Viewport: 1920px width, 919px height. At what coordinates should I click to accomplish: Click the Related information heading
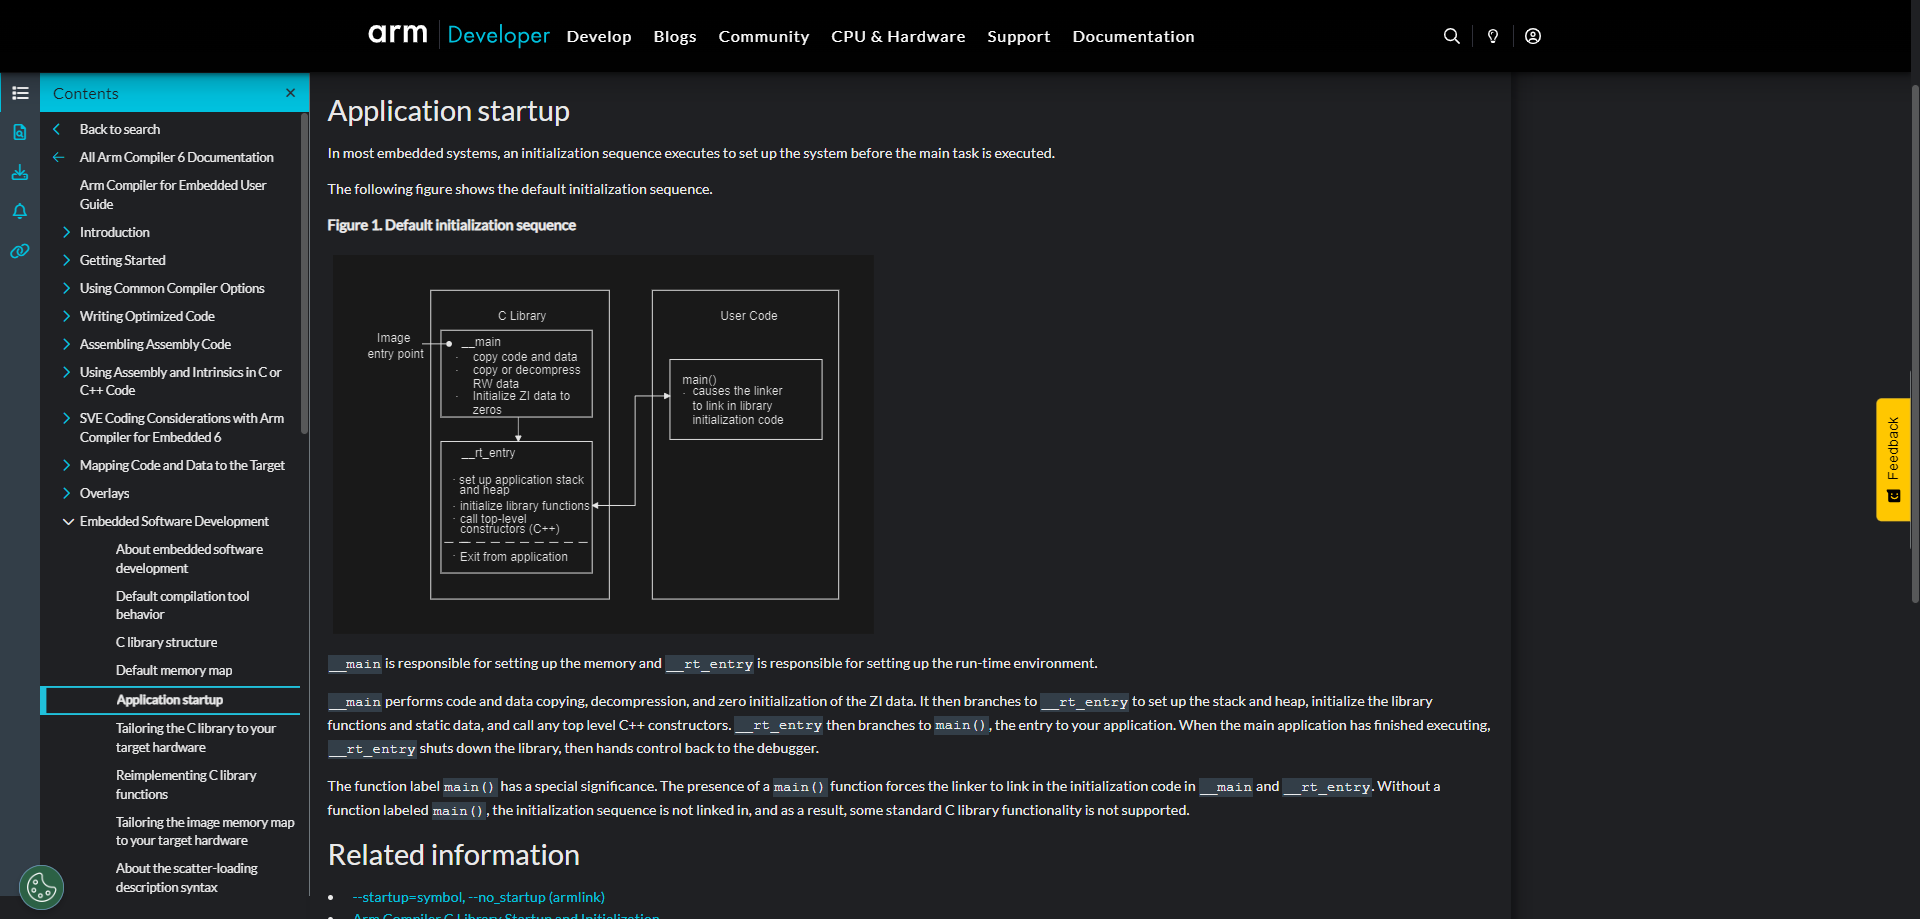[x=453, y=855]
